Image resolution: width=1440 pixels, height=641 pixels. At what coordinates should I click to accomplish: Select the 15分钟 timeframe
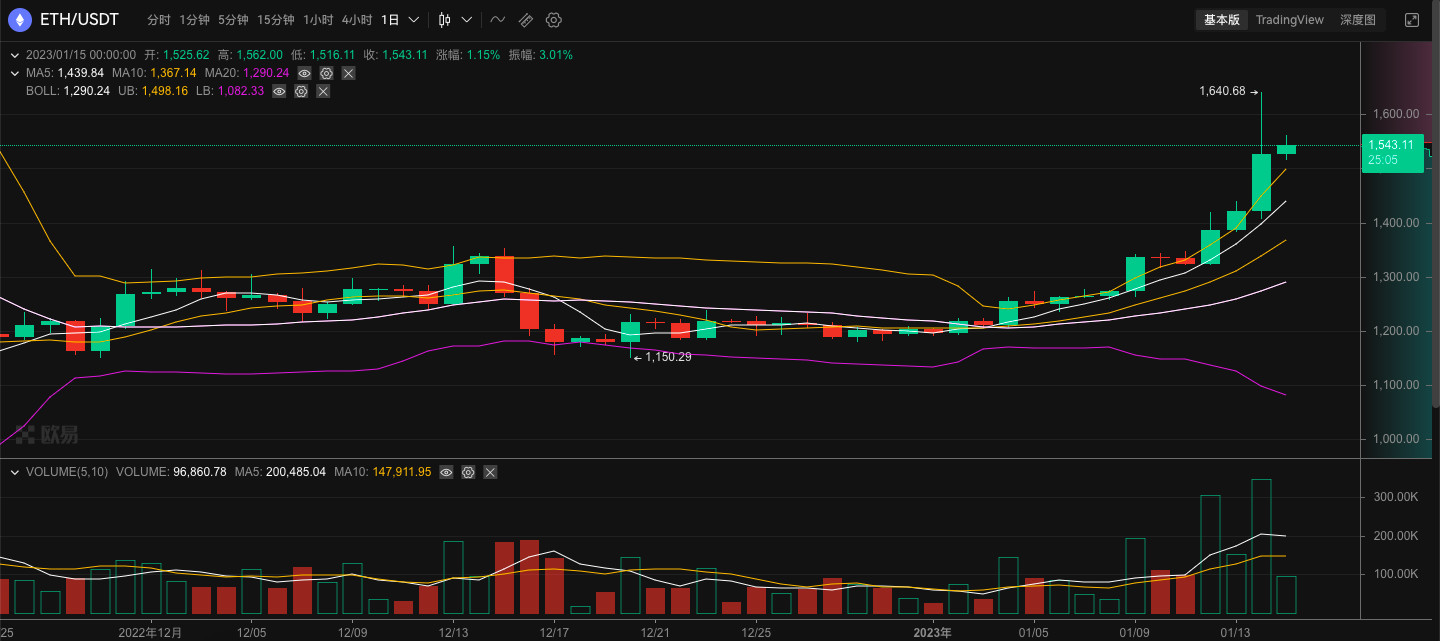coord(275,20)
